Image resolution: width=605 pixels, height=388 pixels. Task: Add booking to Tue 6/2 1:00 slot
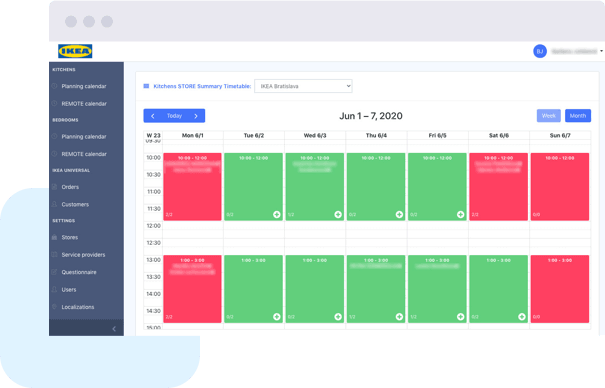[277, 317]
